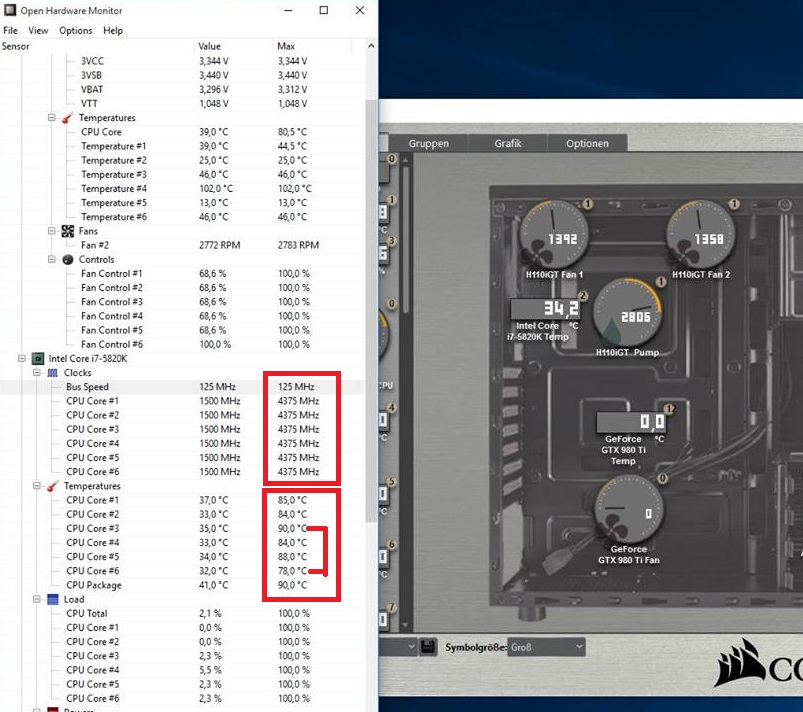Screen dimensions: 803x712
Task: Select CPU Core #4 load row
Action: tap(182, 670)
